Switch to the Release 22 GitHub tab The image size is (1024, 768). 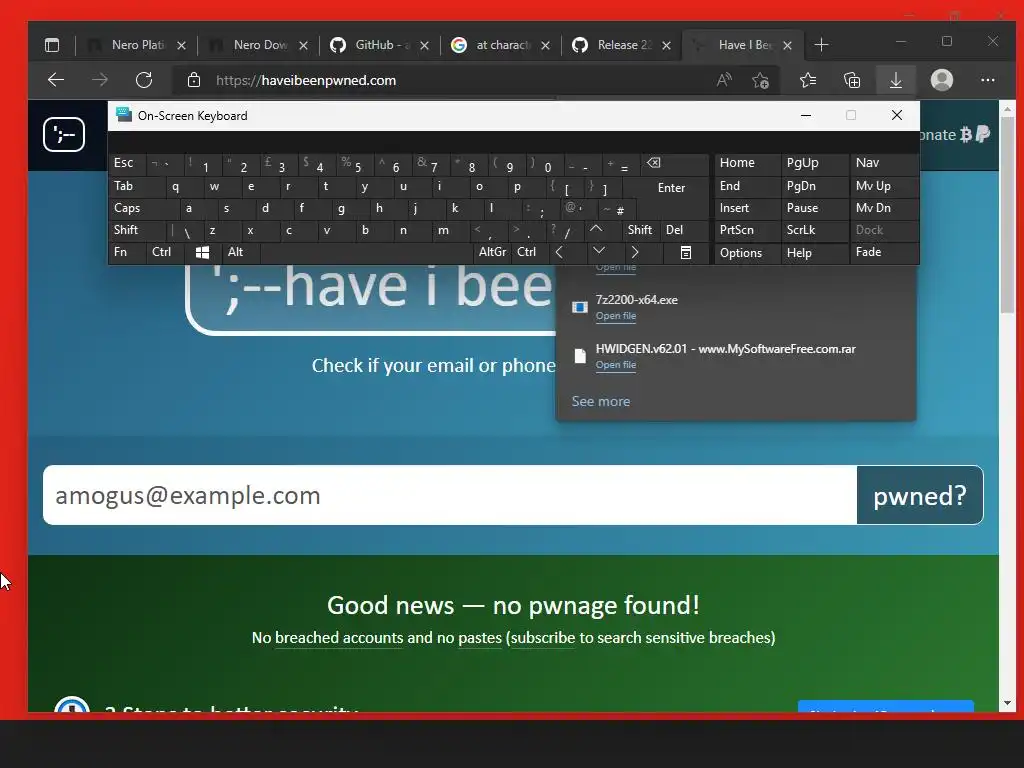622,45
